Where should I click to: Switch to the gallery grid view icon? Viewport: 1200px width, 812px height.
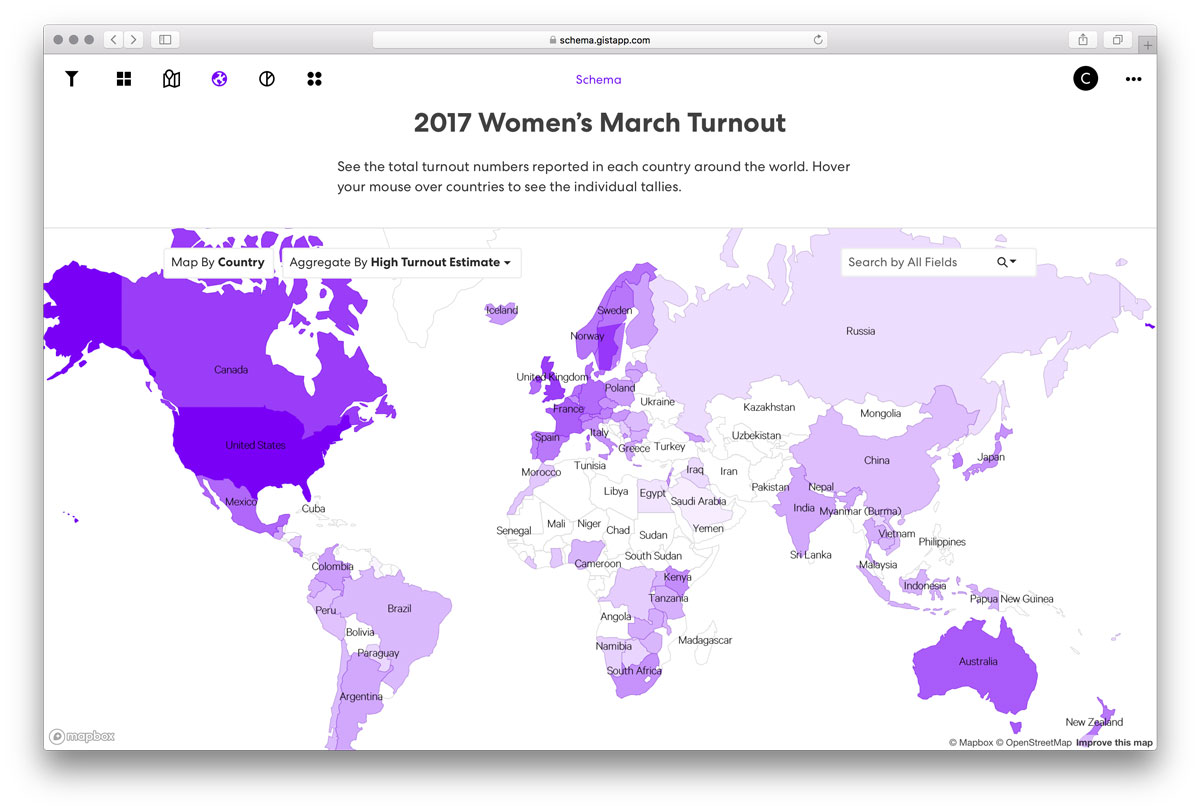click(124, 79)
